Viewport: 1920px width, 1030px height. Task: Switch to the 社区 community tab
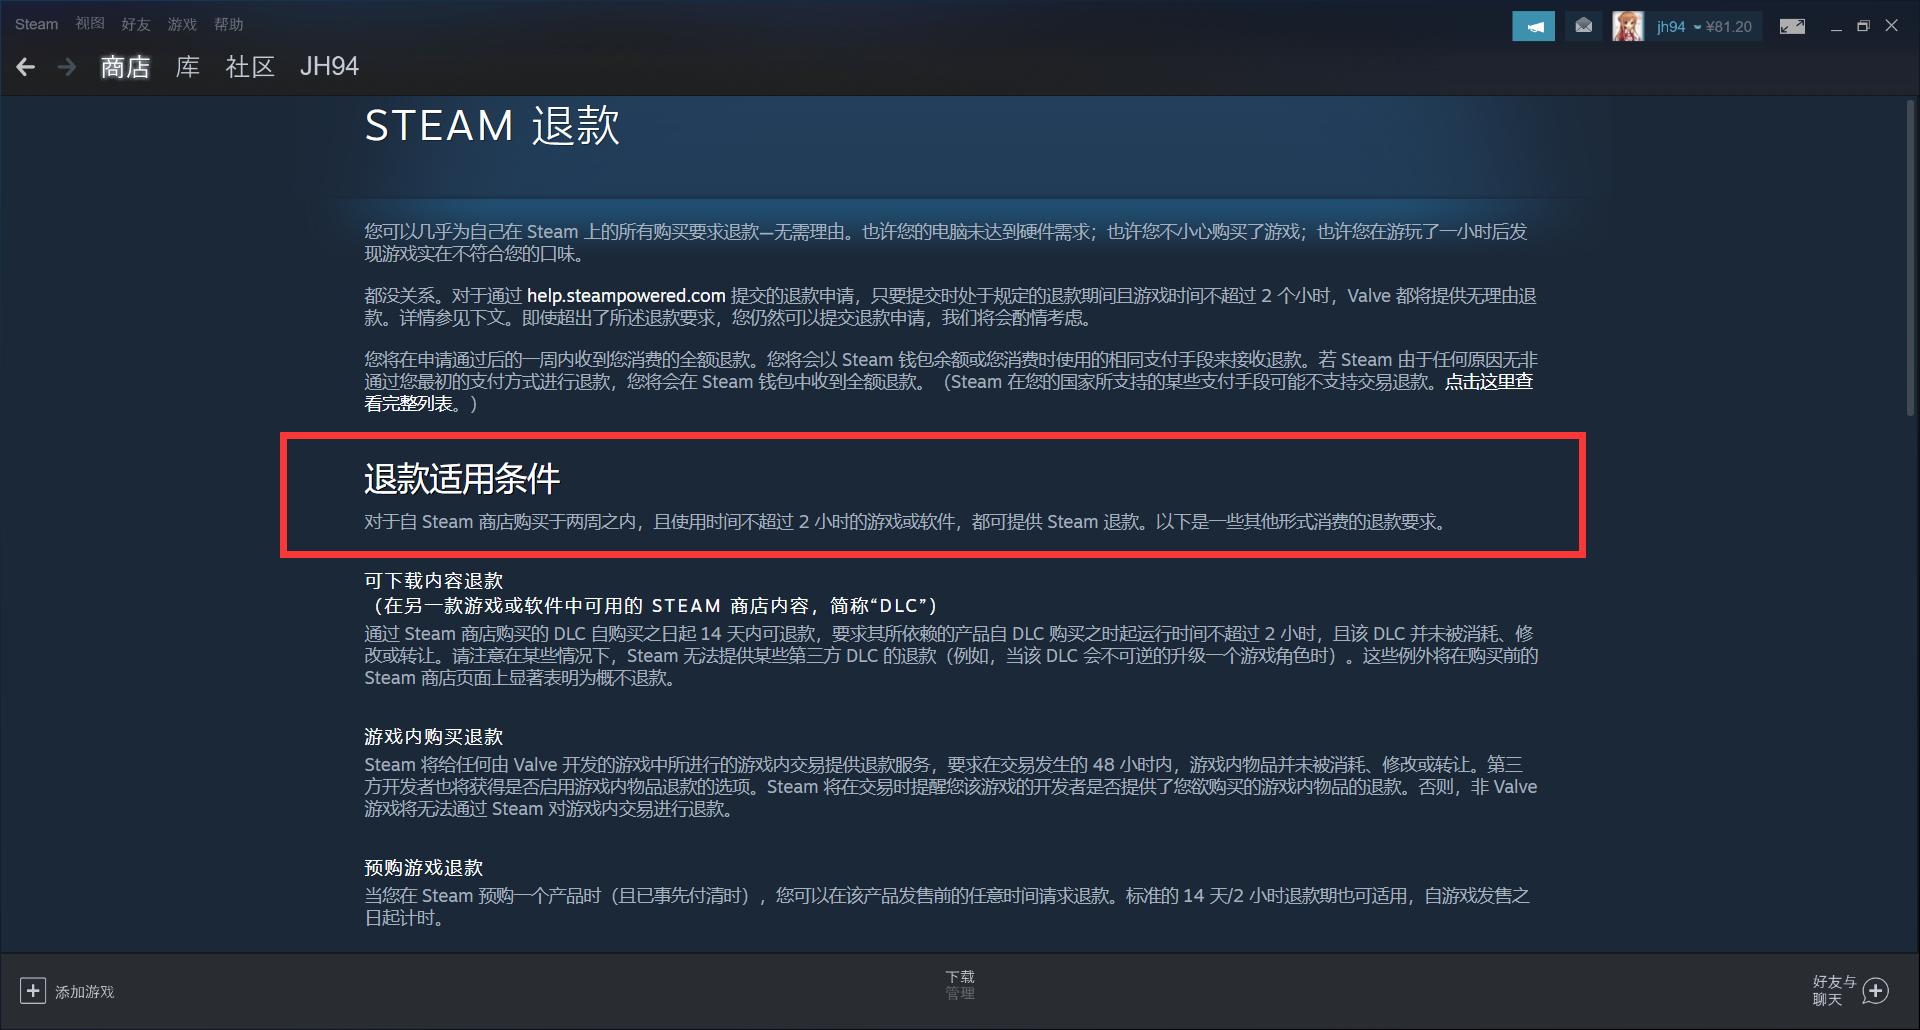coord(250,66)
